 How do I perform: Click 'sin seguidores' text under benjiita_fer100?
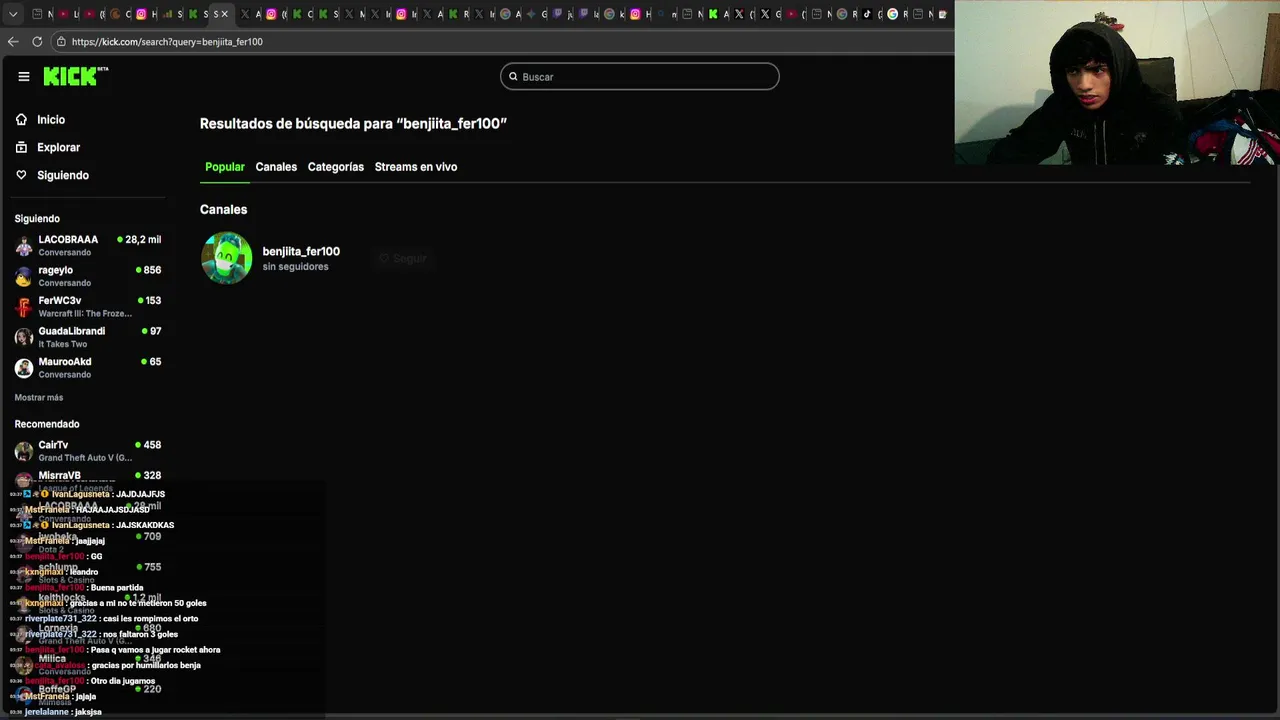[295, 267]
